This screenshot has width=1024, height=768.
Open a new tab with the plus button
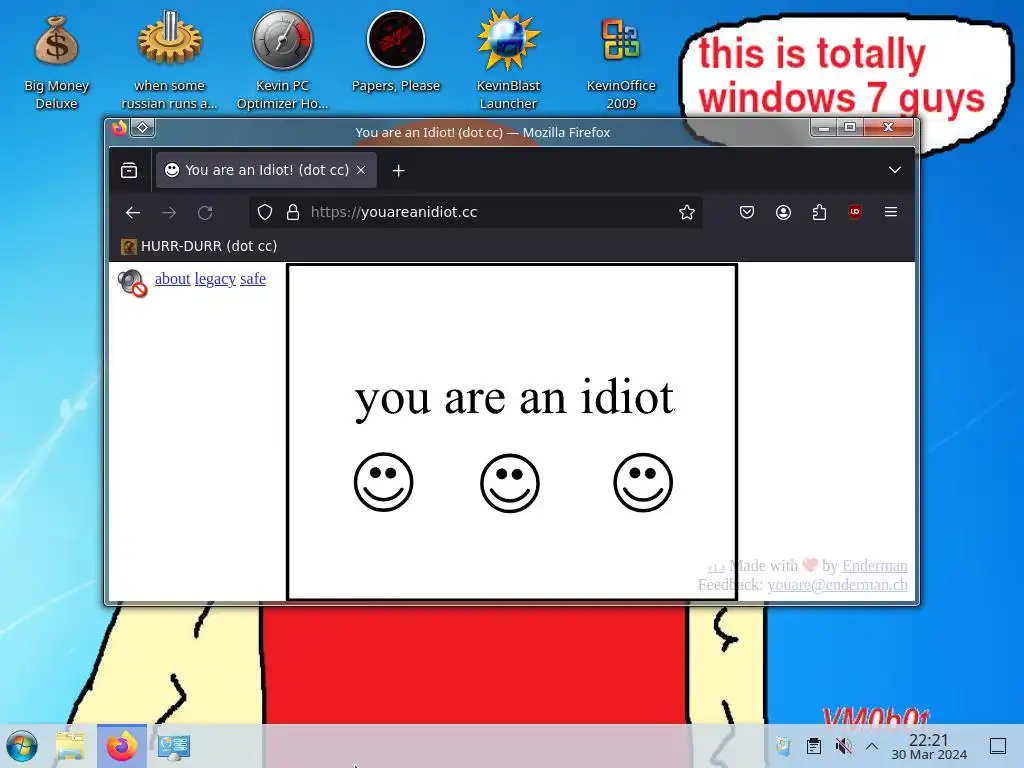tap(398, 170)
